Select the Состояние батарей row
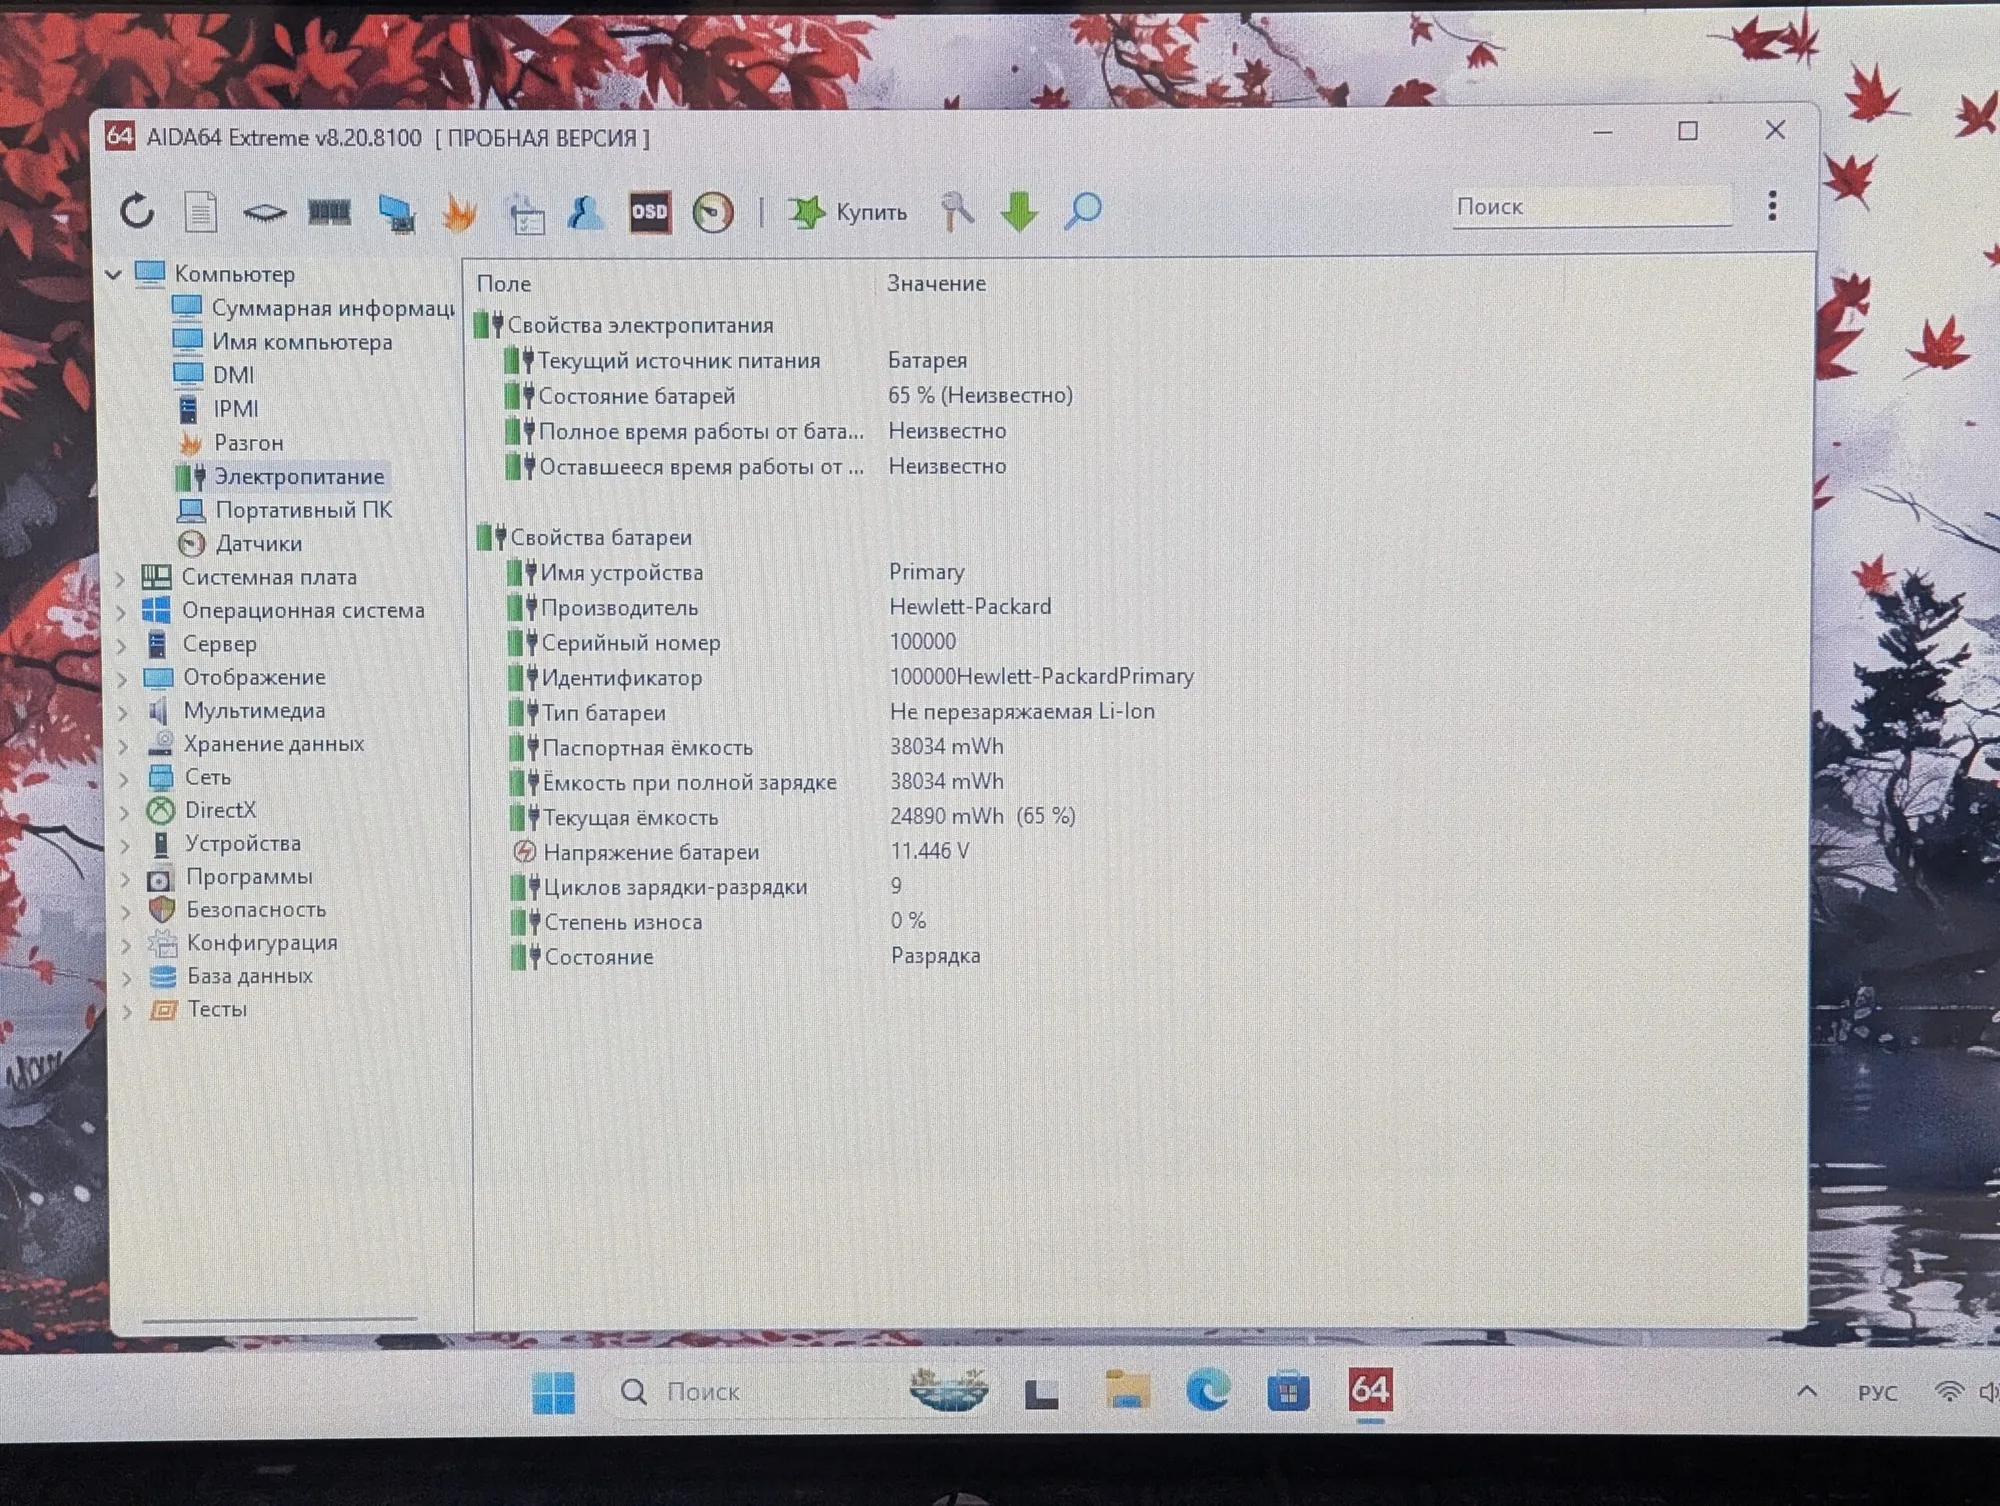Image resolution: width=2000 pixels, height=1506 pixels. (788, 396)
